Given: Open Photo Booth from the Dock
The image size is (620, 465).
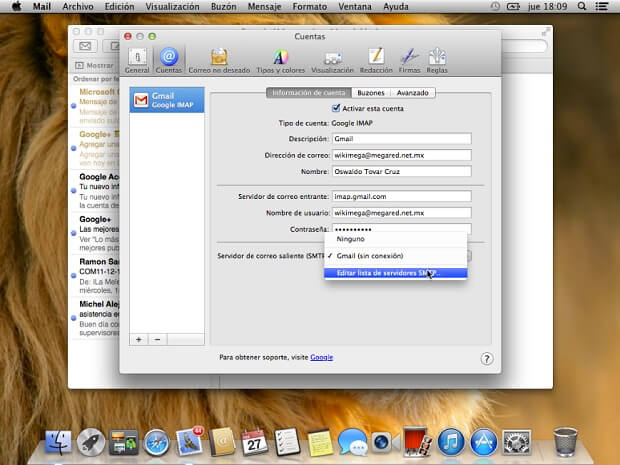Looking at the screenshot, I should 416,442.
